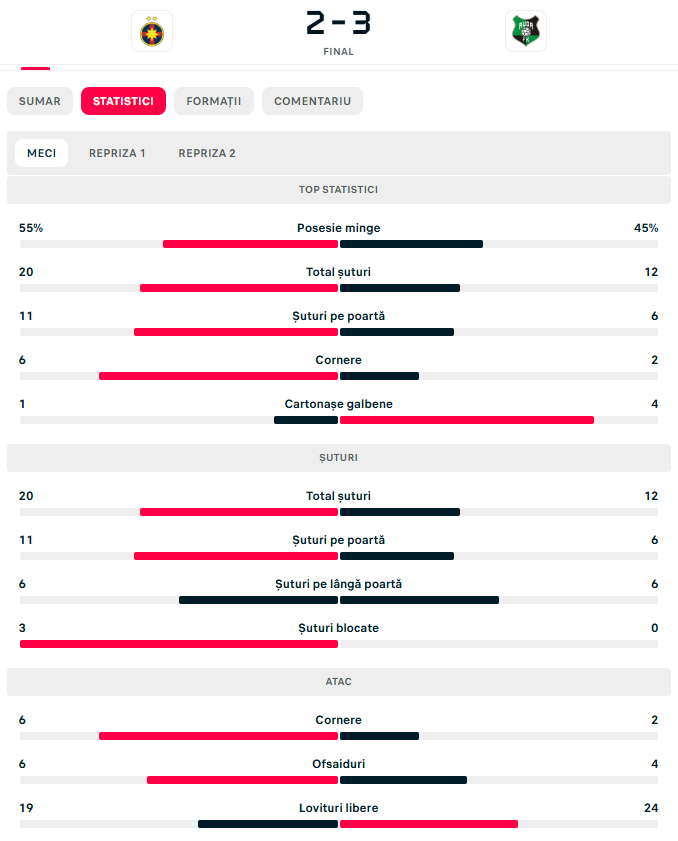678x841 pixels.
Task: Switch to the FORMAȚII tab
Action: click(x=213, y=101)
